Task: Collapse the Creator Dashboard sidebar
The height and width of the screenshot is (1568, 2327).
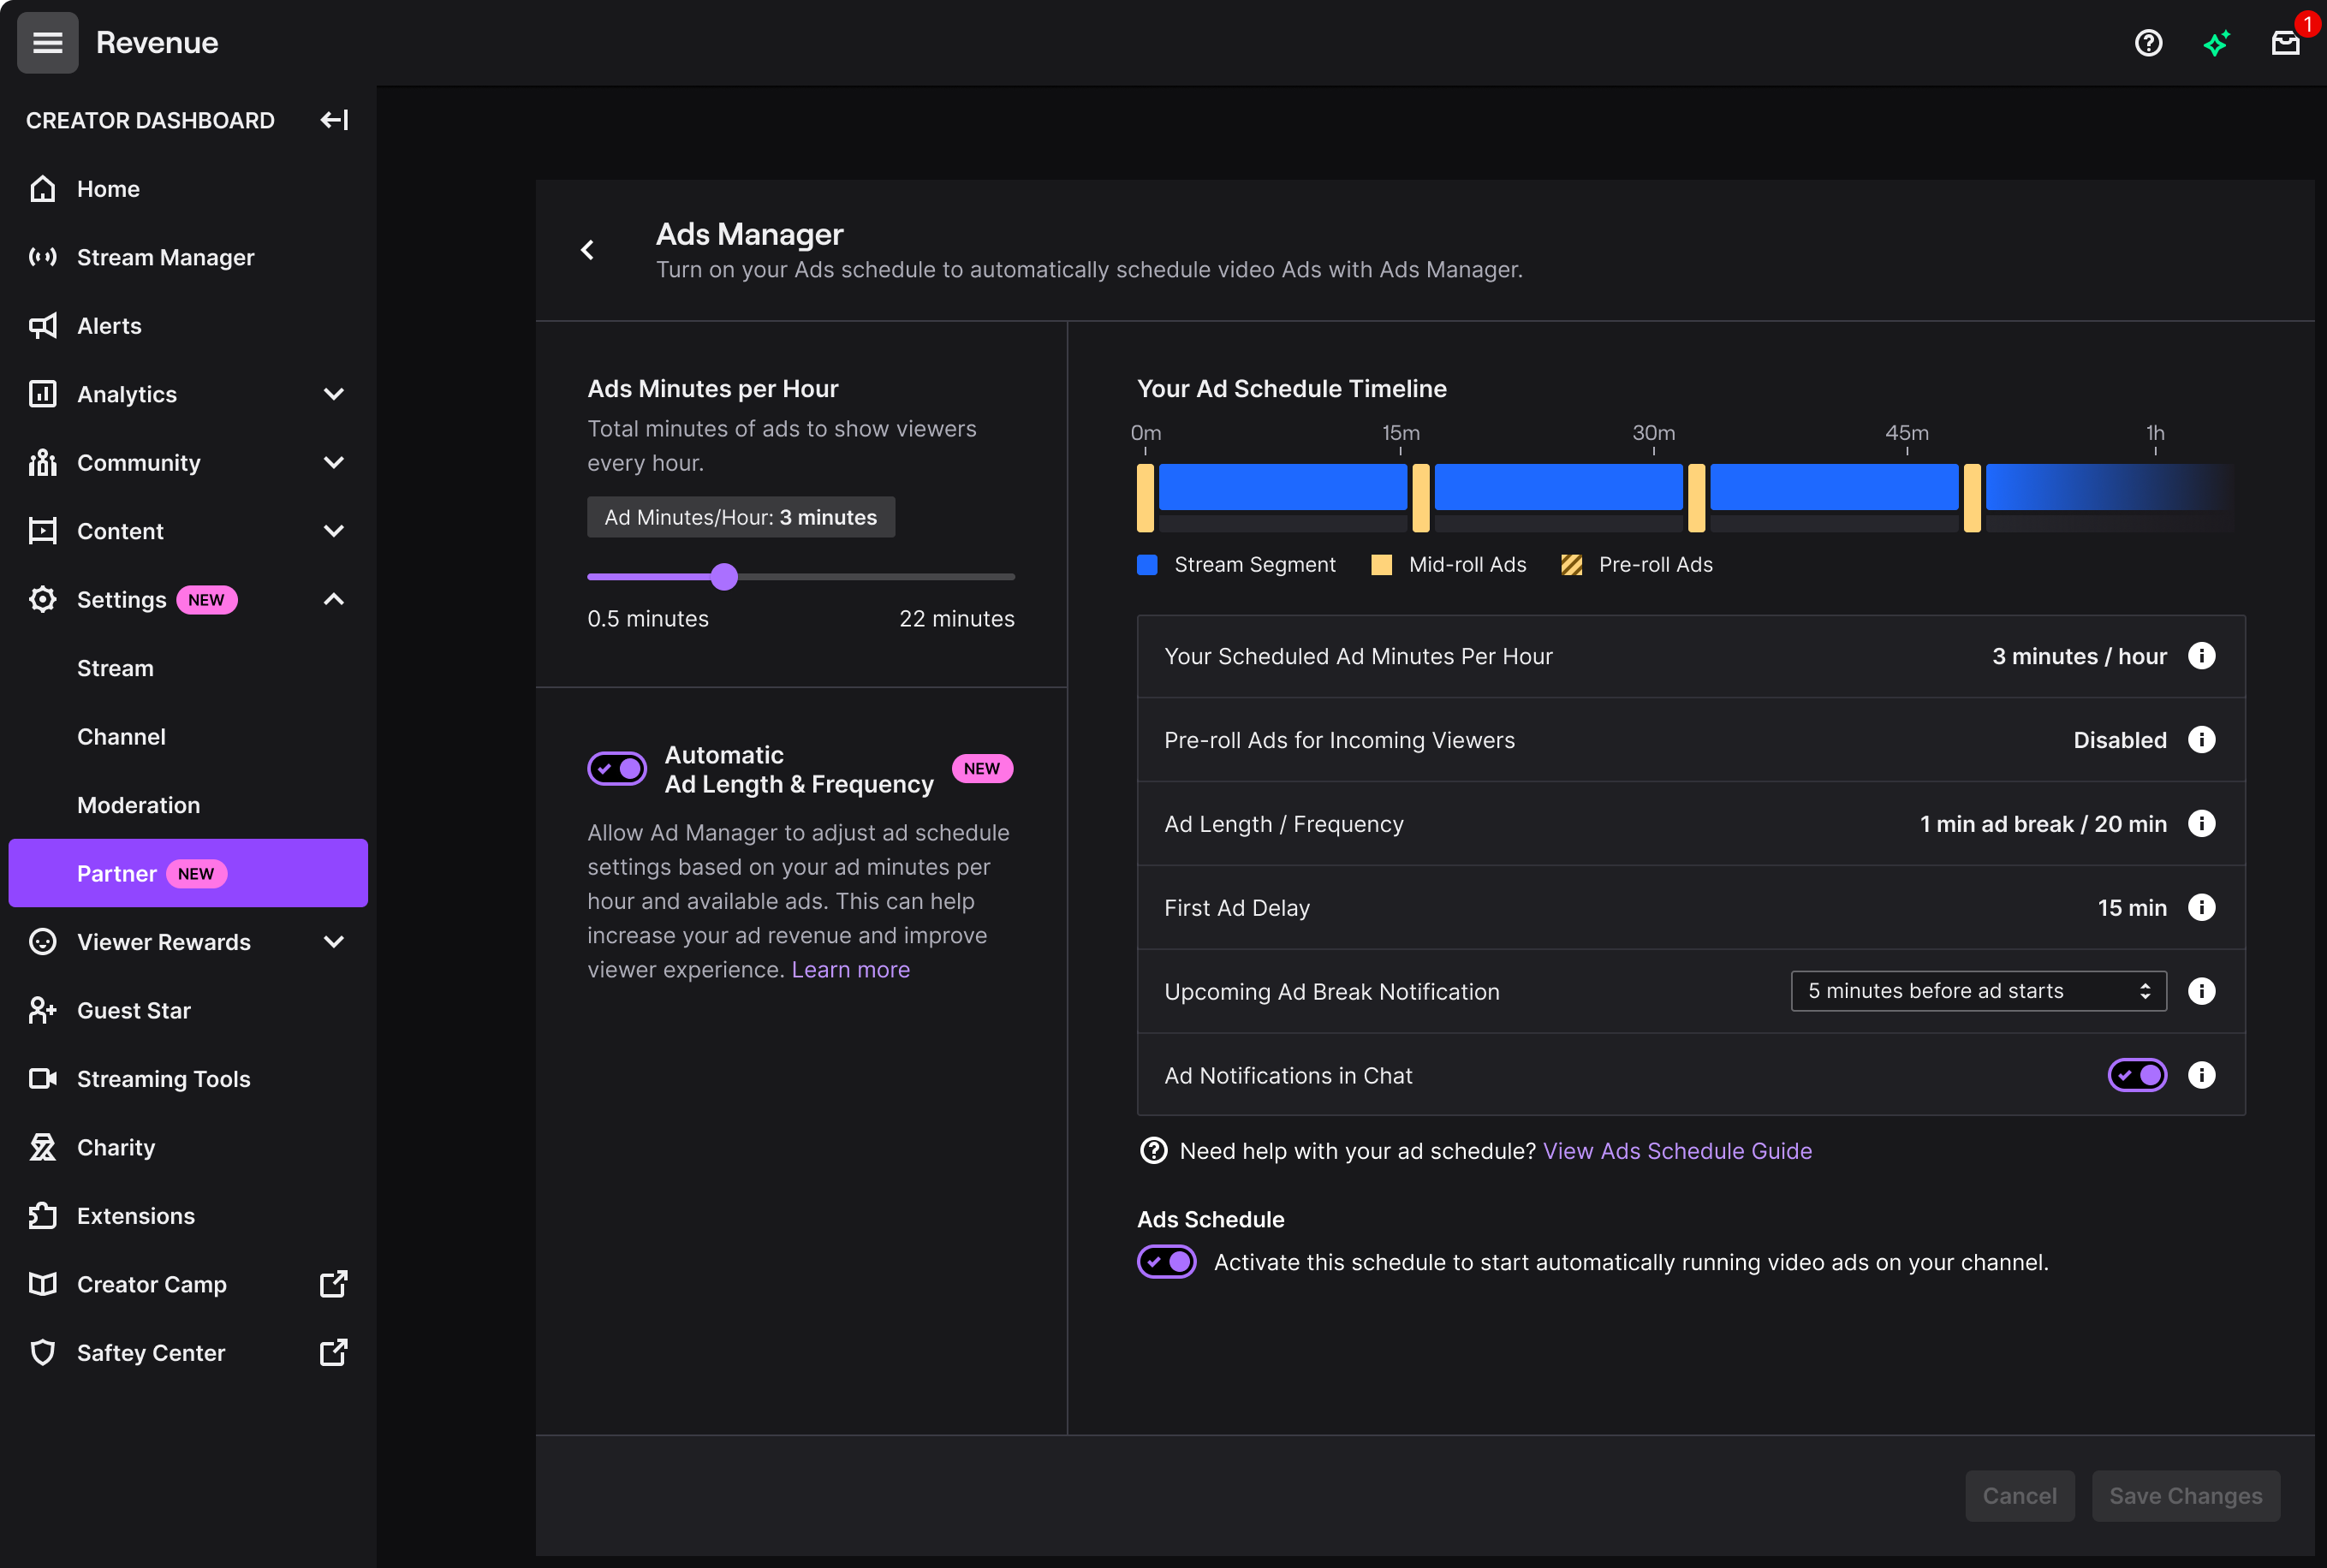Action: [334, 120]
